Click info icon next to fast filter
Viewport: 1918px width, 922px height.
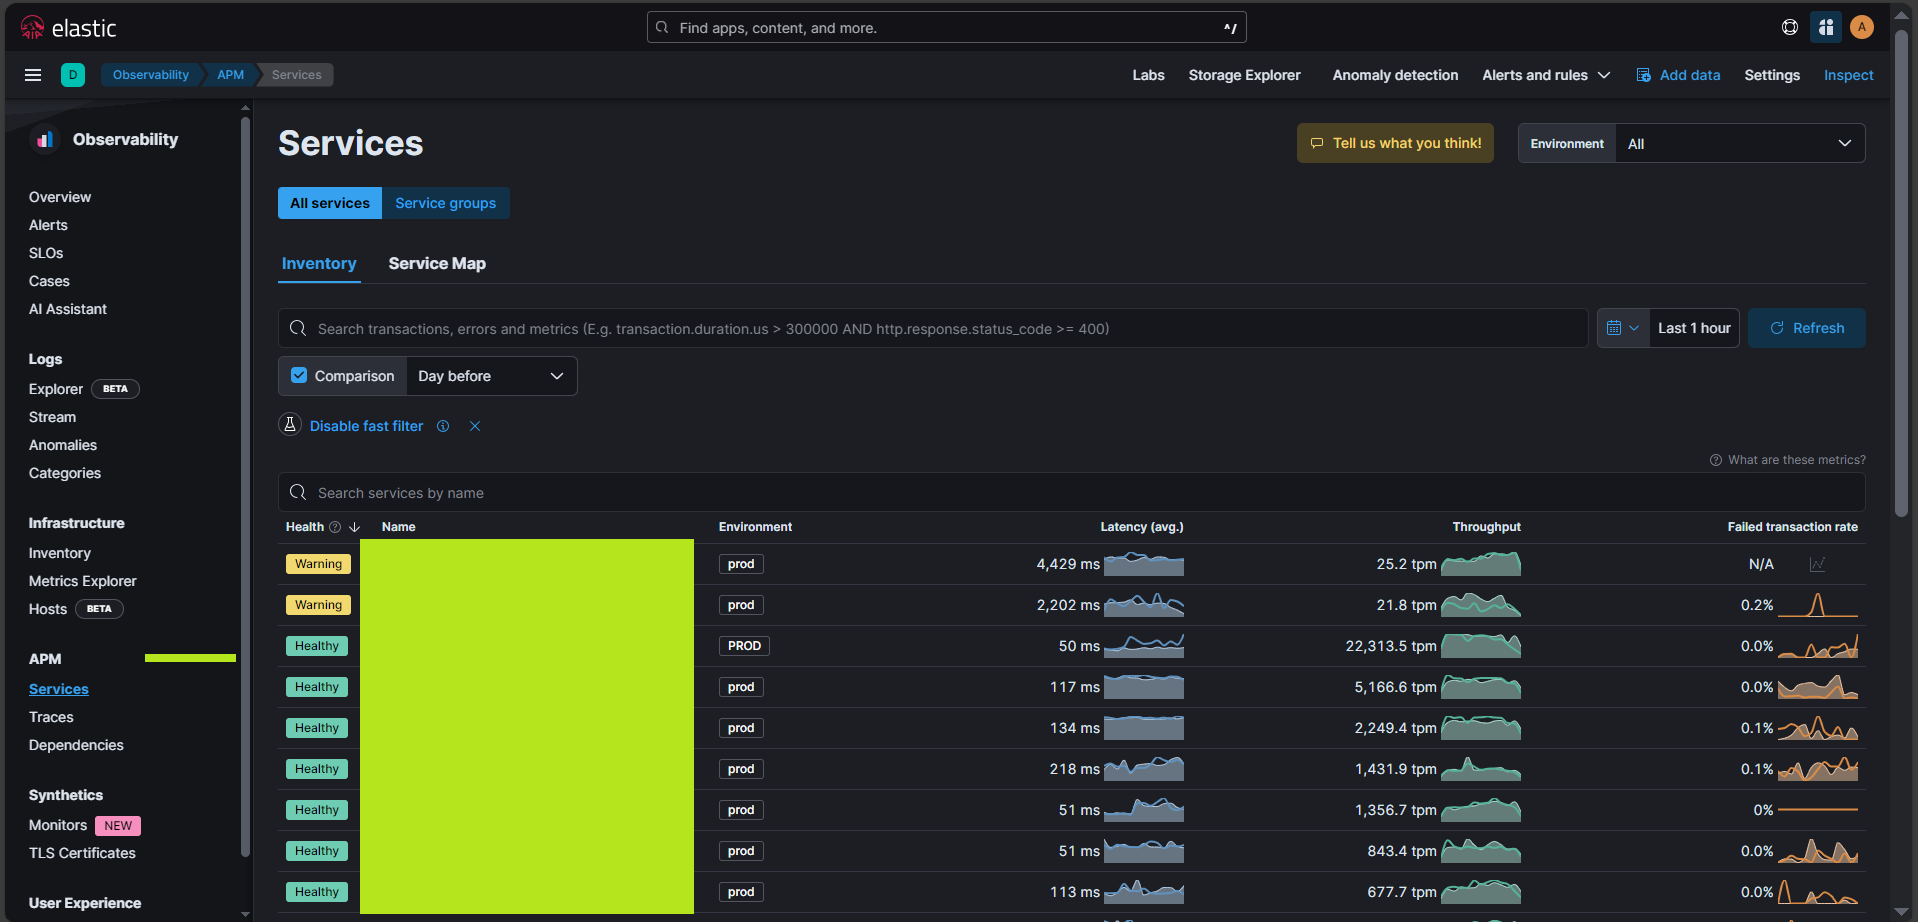(x=443, y=426)
